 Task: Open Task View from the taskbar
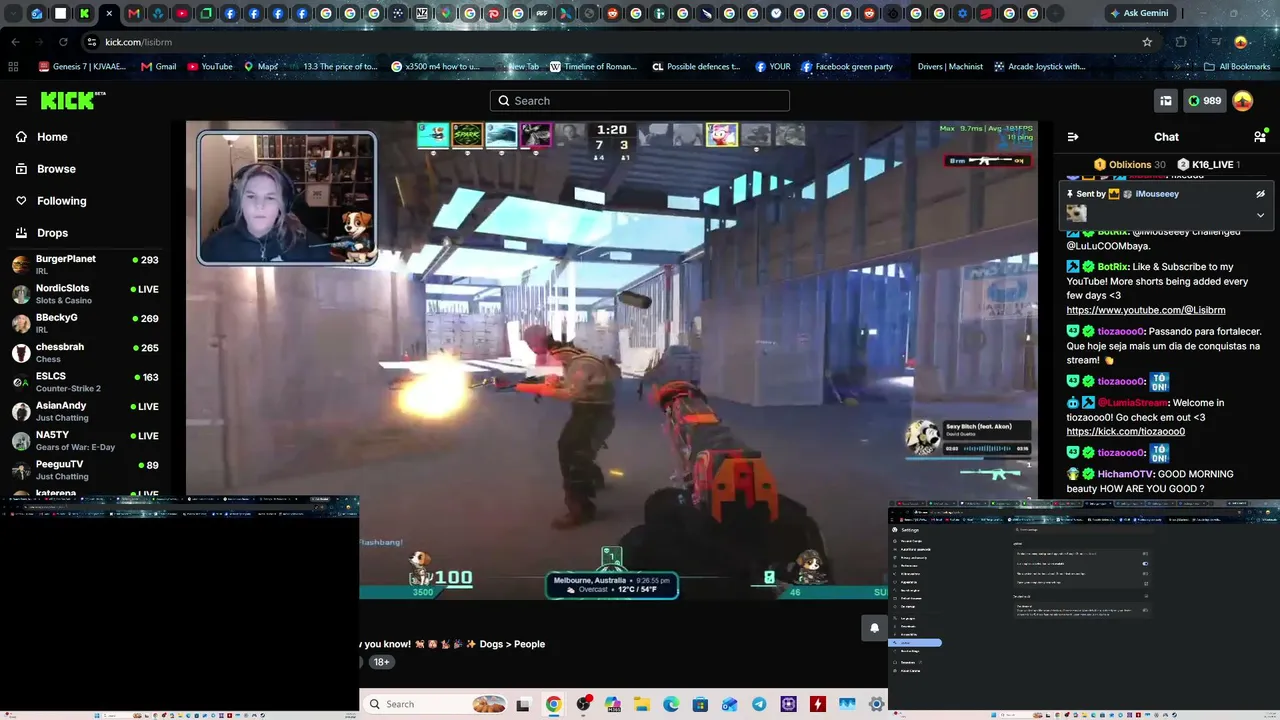pos(523,704)
